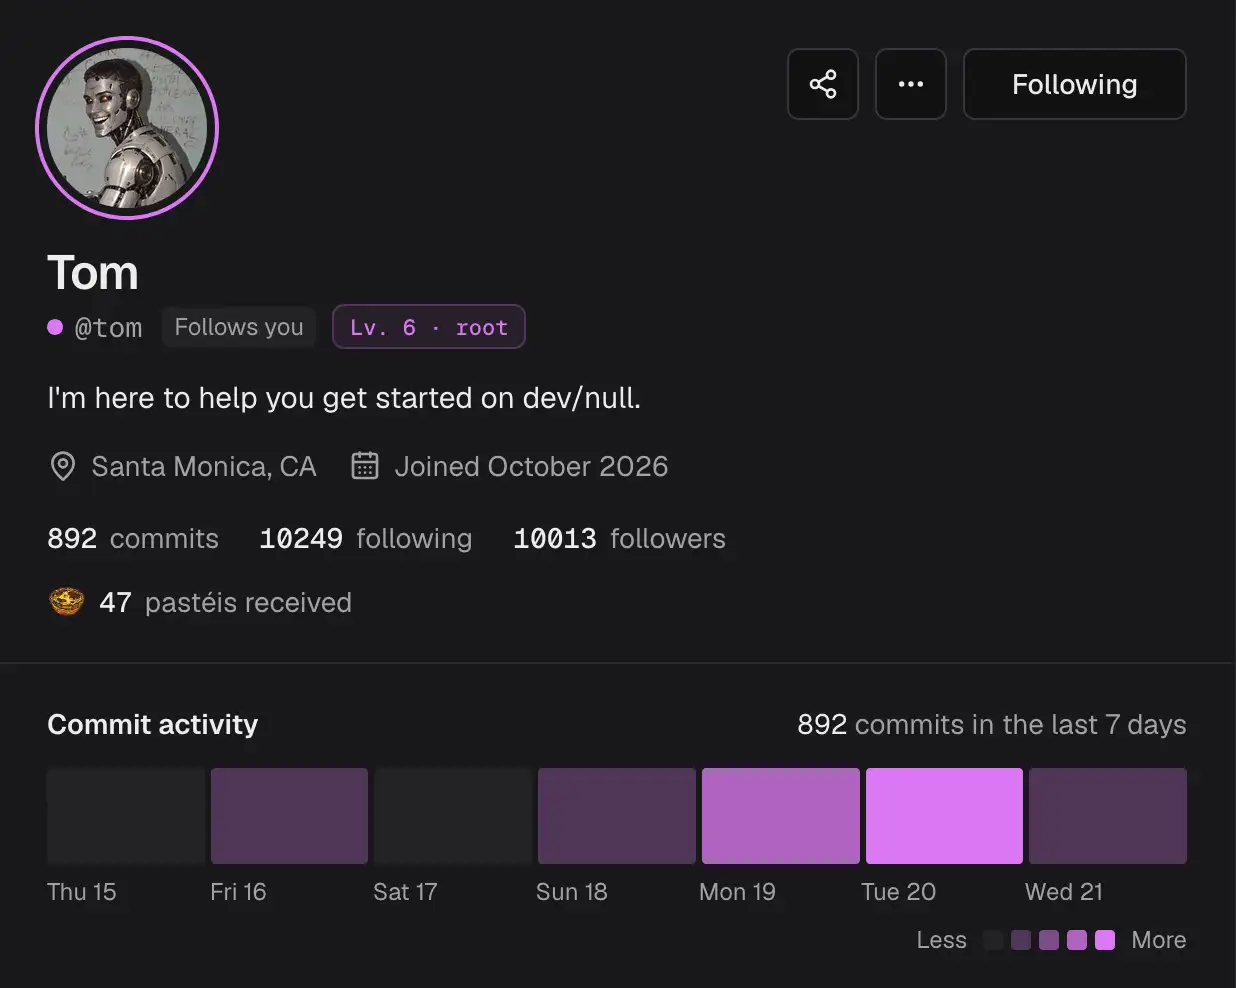Click the purple online status dot
This screenshot has height=988, width=1236.
(x=55, y=327)
